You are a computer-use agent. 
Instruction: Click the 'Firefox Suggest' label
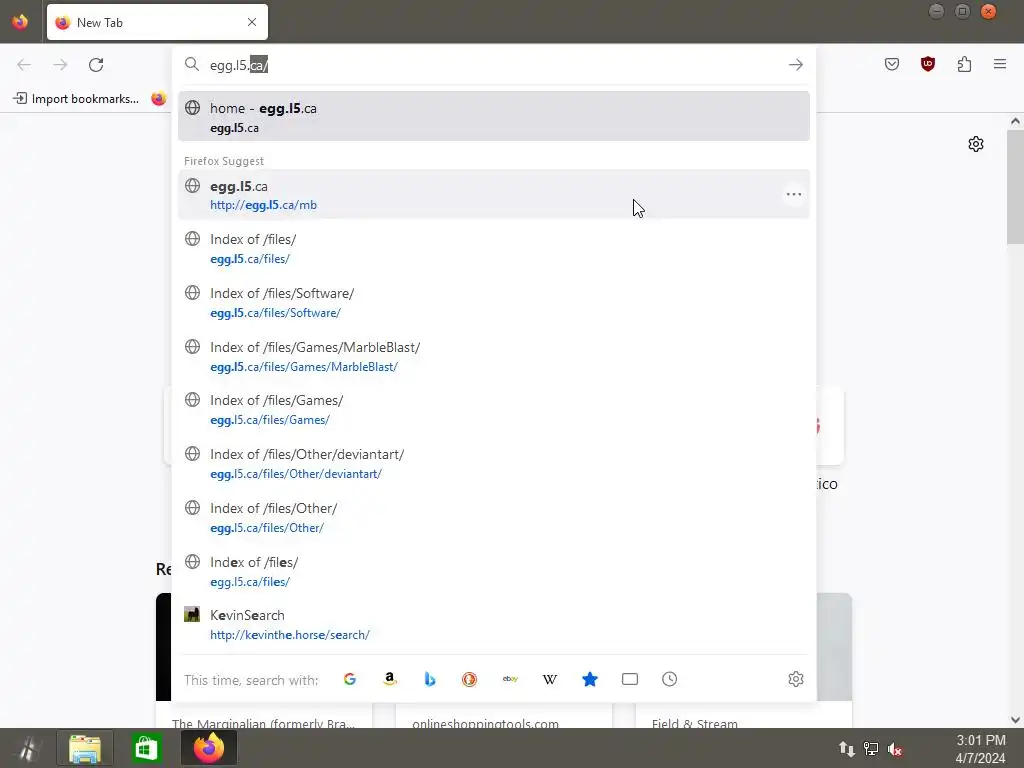[x=224, y=161]
